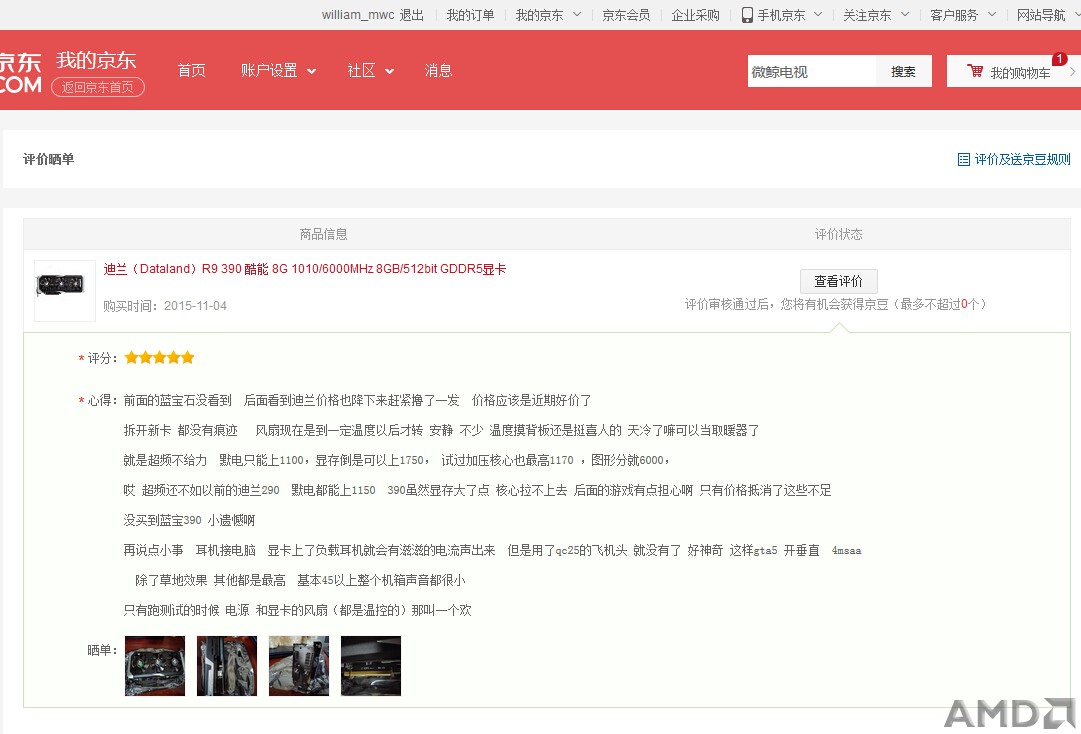
Task: Click the 商品信息 column header
Action: click(x=323, y=234)
